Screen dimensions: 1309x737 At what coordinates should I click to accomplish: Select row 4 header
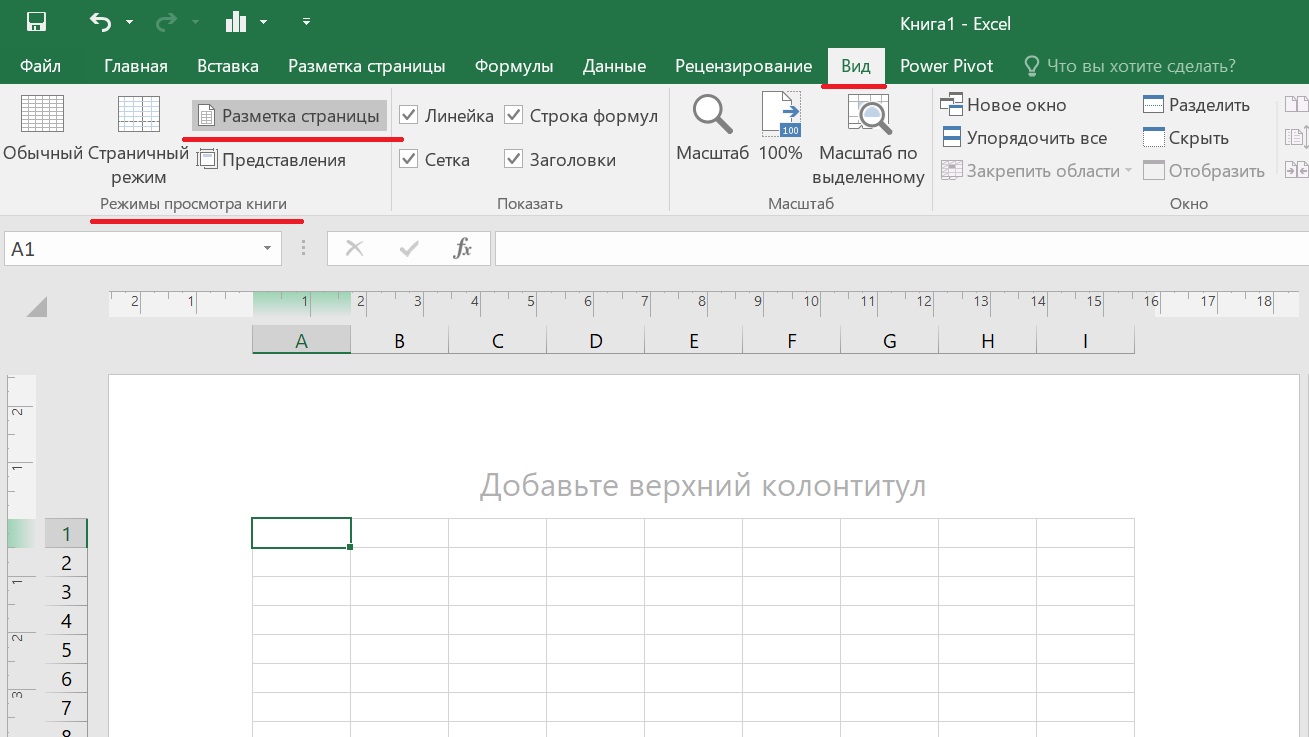tap(67, 620)
